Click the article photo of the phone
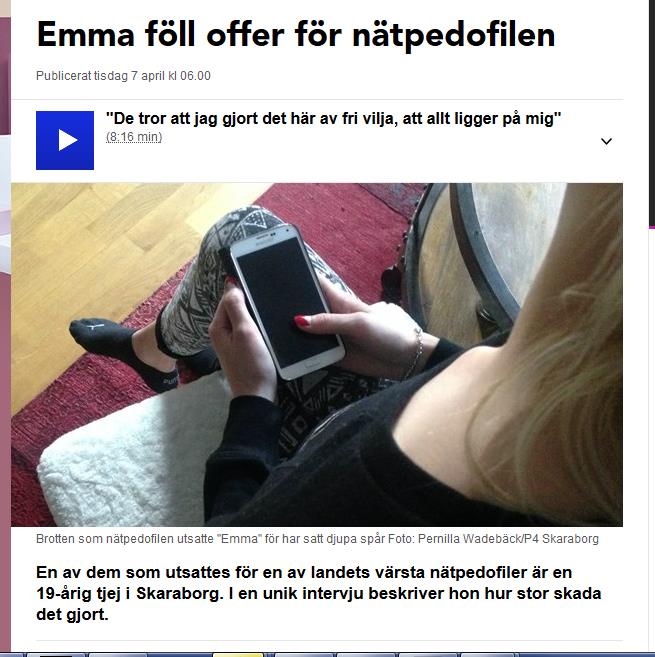This screenshot has width=655, height=657. [x=317, y=354]
